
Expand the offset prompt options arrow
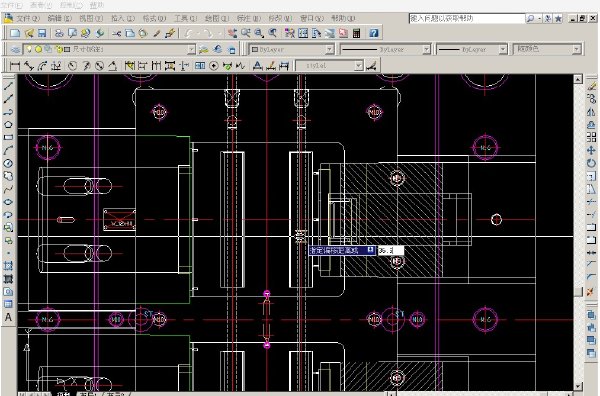(370, 250)
